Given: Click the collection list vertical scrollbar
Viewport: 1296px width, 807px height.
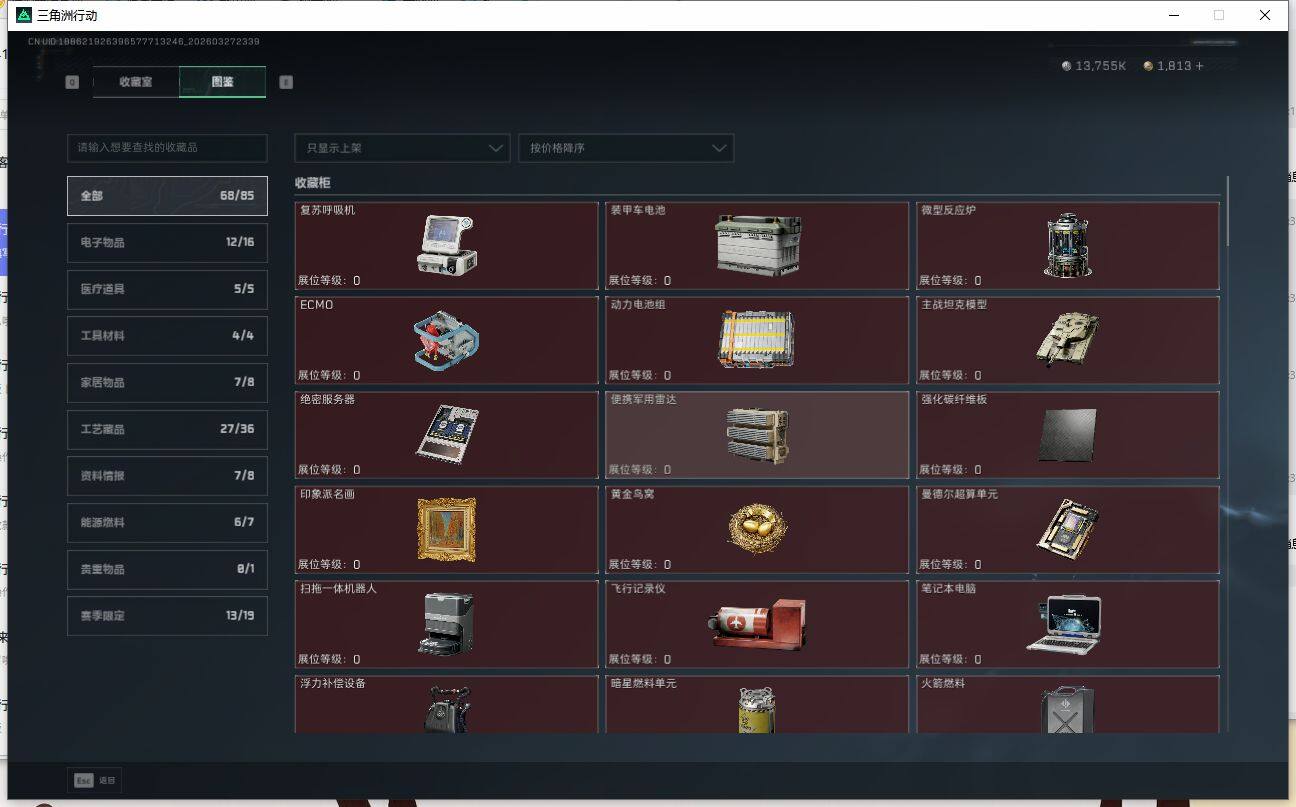Looking at the screenshot, I should 1227,210.
